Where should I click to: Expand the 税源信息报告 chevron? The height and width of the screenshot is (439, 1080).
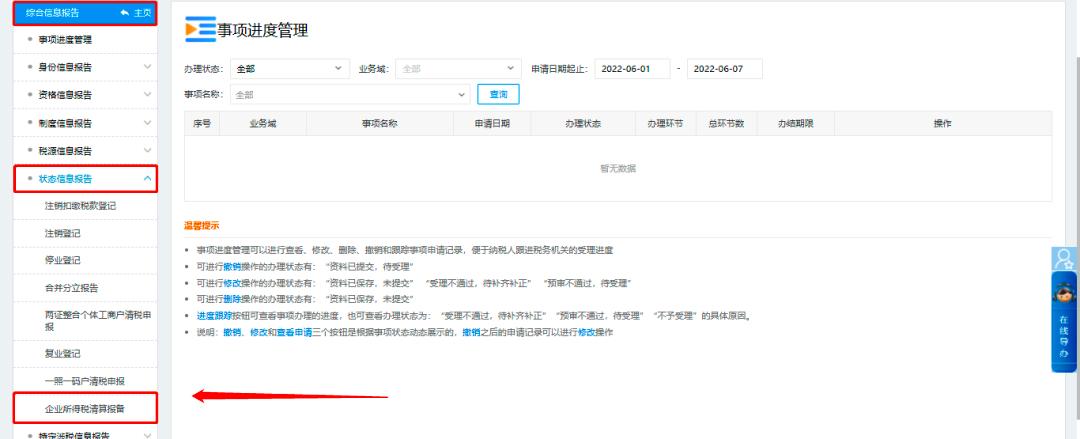(147, 150)
